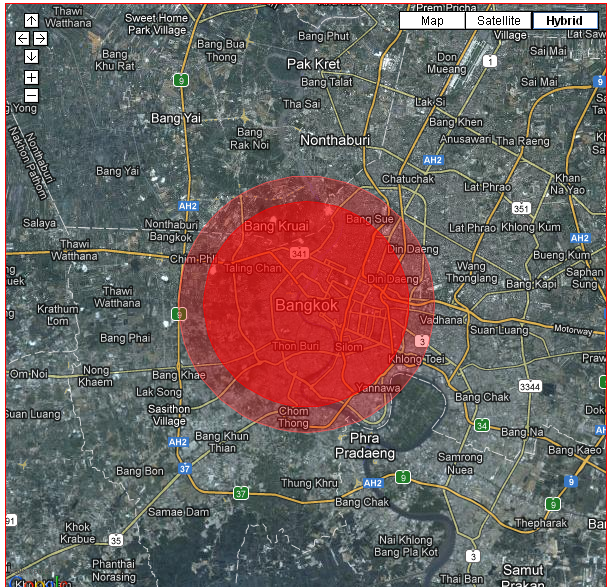Switch to the Map view
Screen dimensions: 615x587
pyautogui.click(x=432, y=20)
